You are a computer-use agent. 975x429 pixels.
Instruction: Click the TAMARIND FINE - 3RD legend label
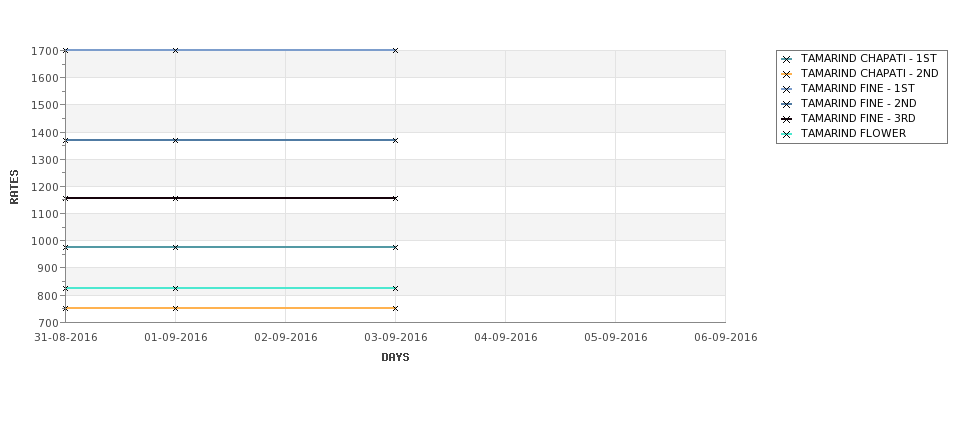(858, 119)
